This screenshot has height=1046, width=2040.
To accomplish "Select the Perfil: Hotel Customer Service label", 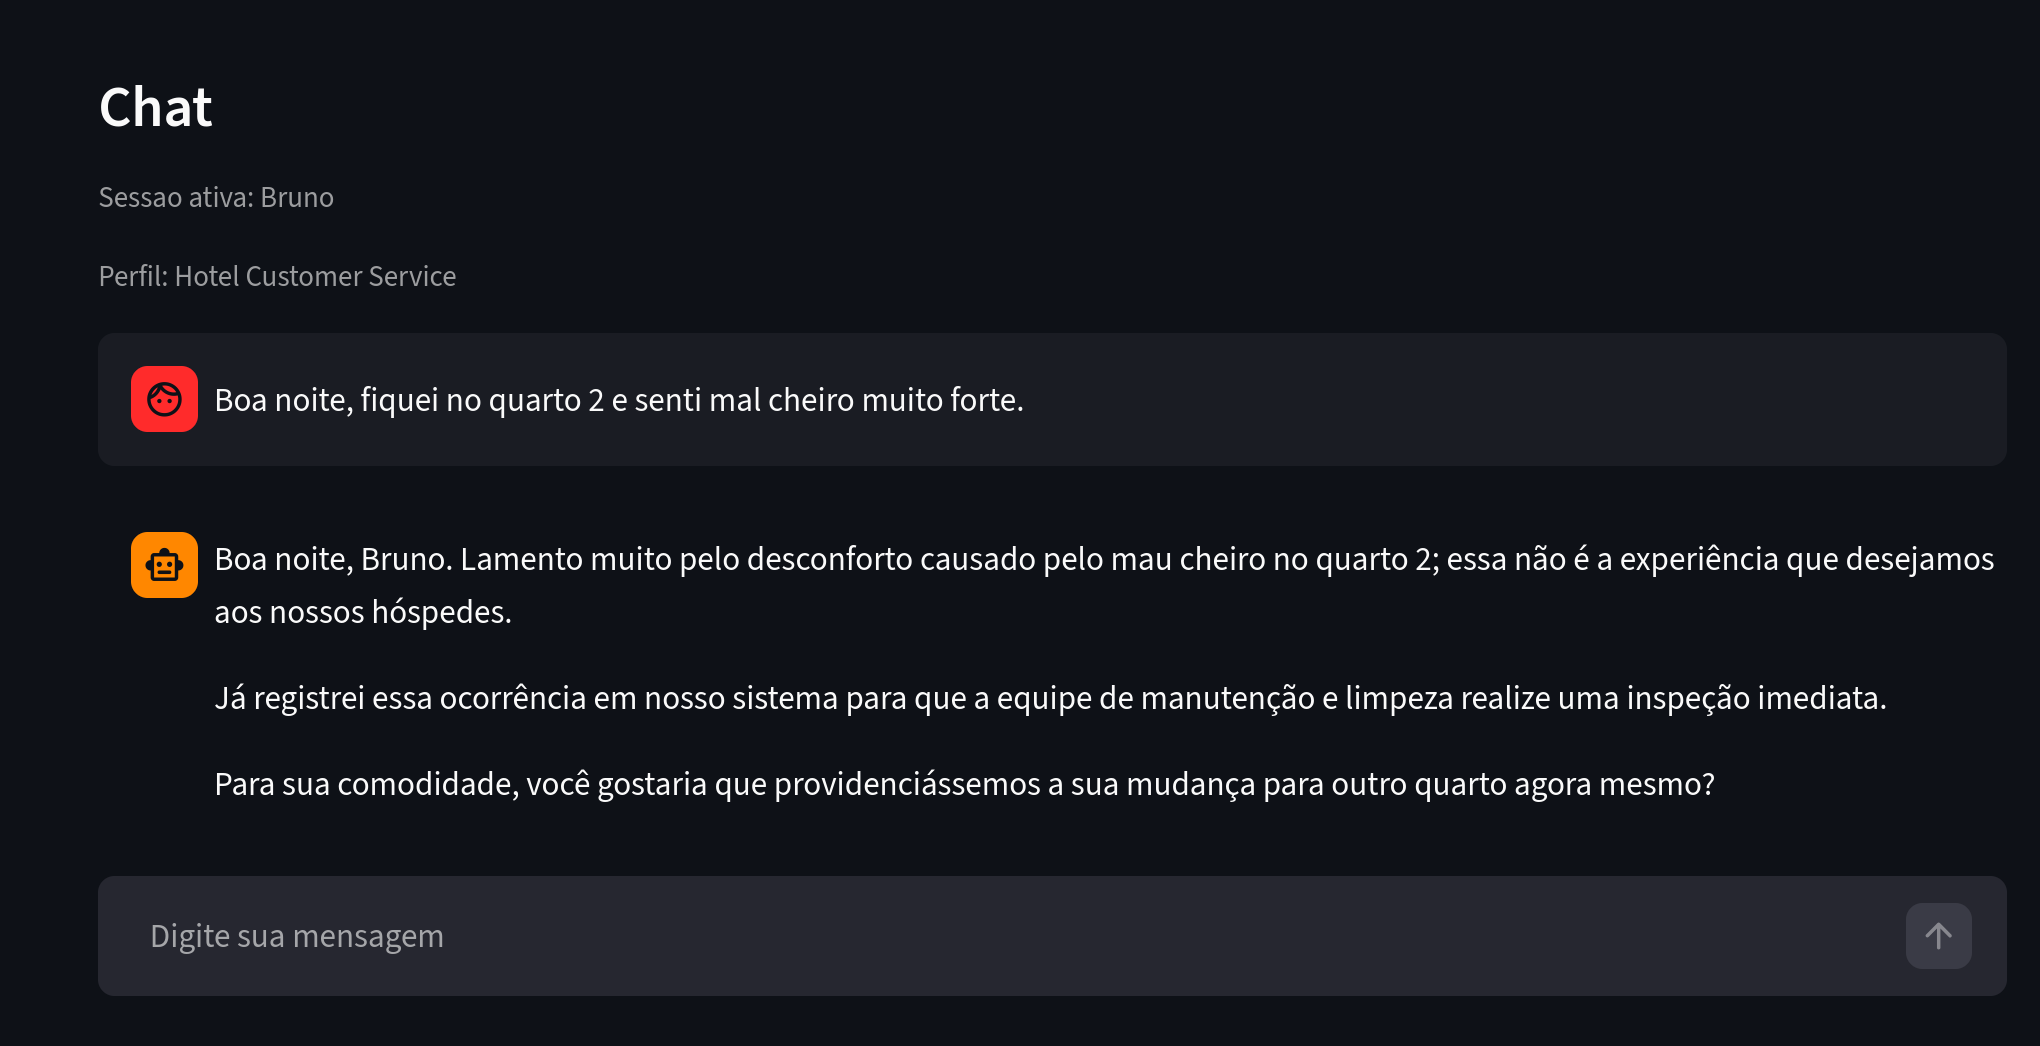I will (x=277, y=275).
